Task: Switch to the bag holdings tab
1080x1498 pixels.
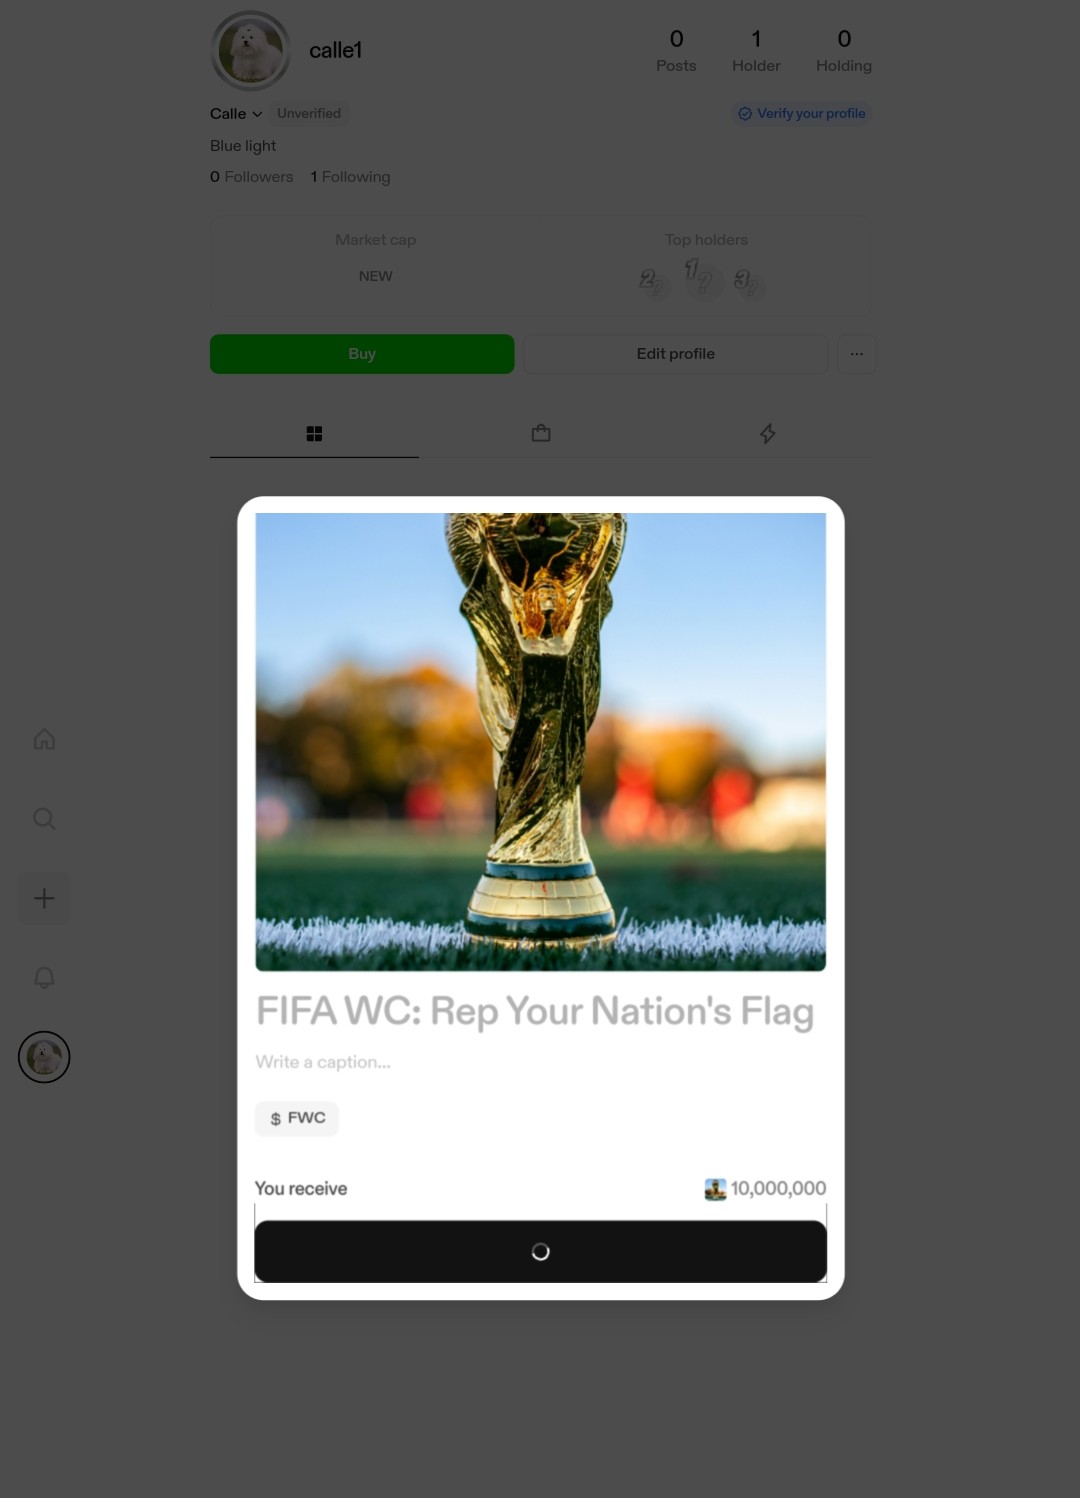Action: tap(541, 433)
